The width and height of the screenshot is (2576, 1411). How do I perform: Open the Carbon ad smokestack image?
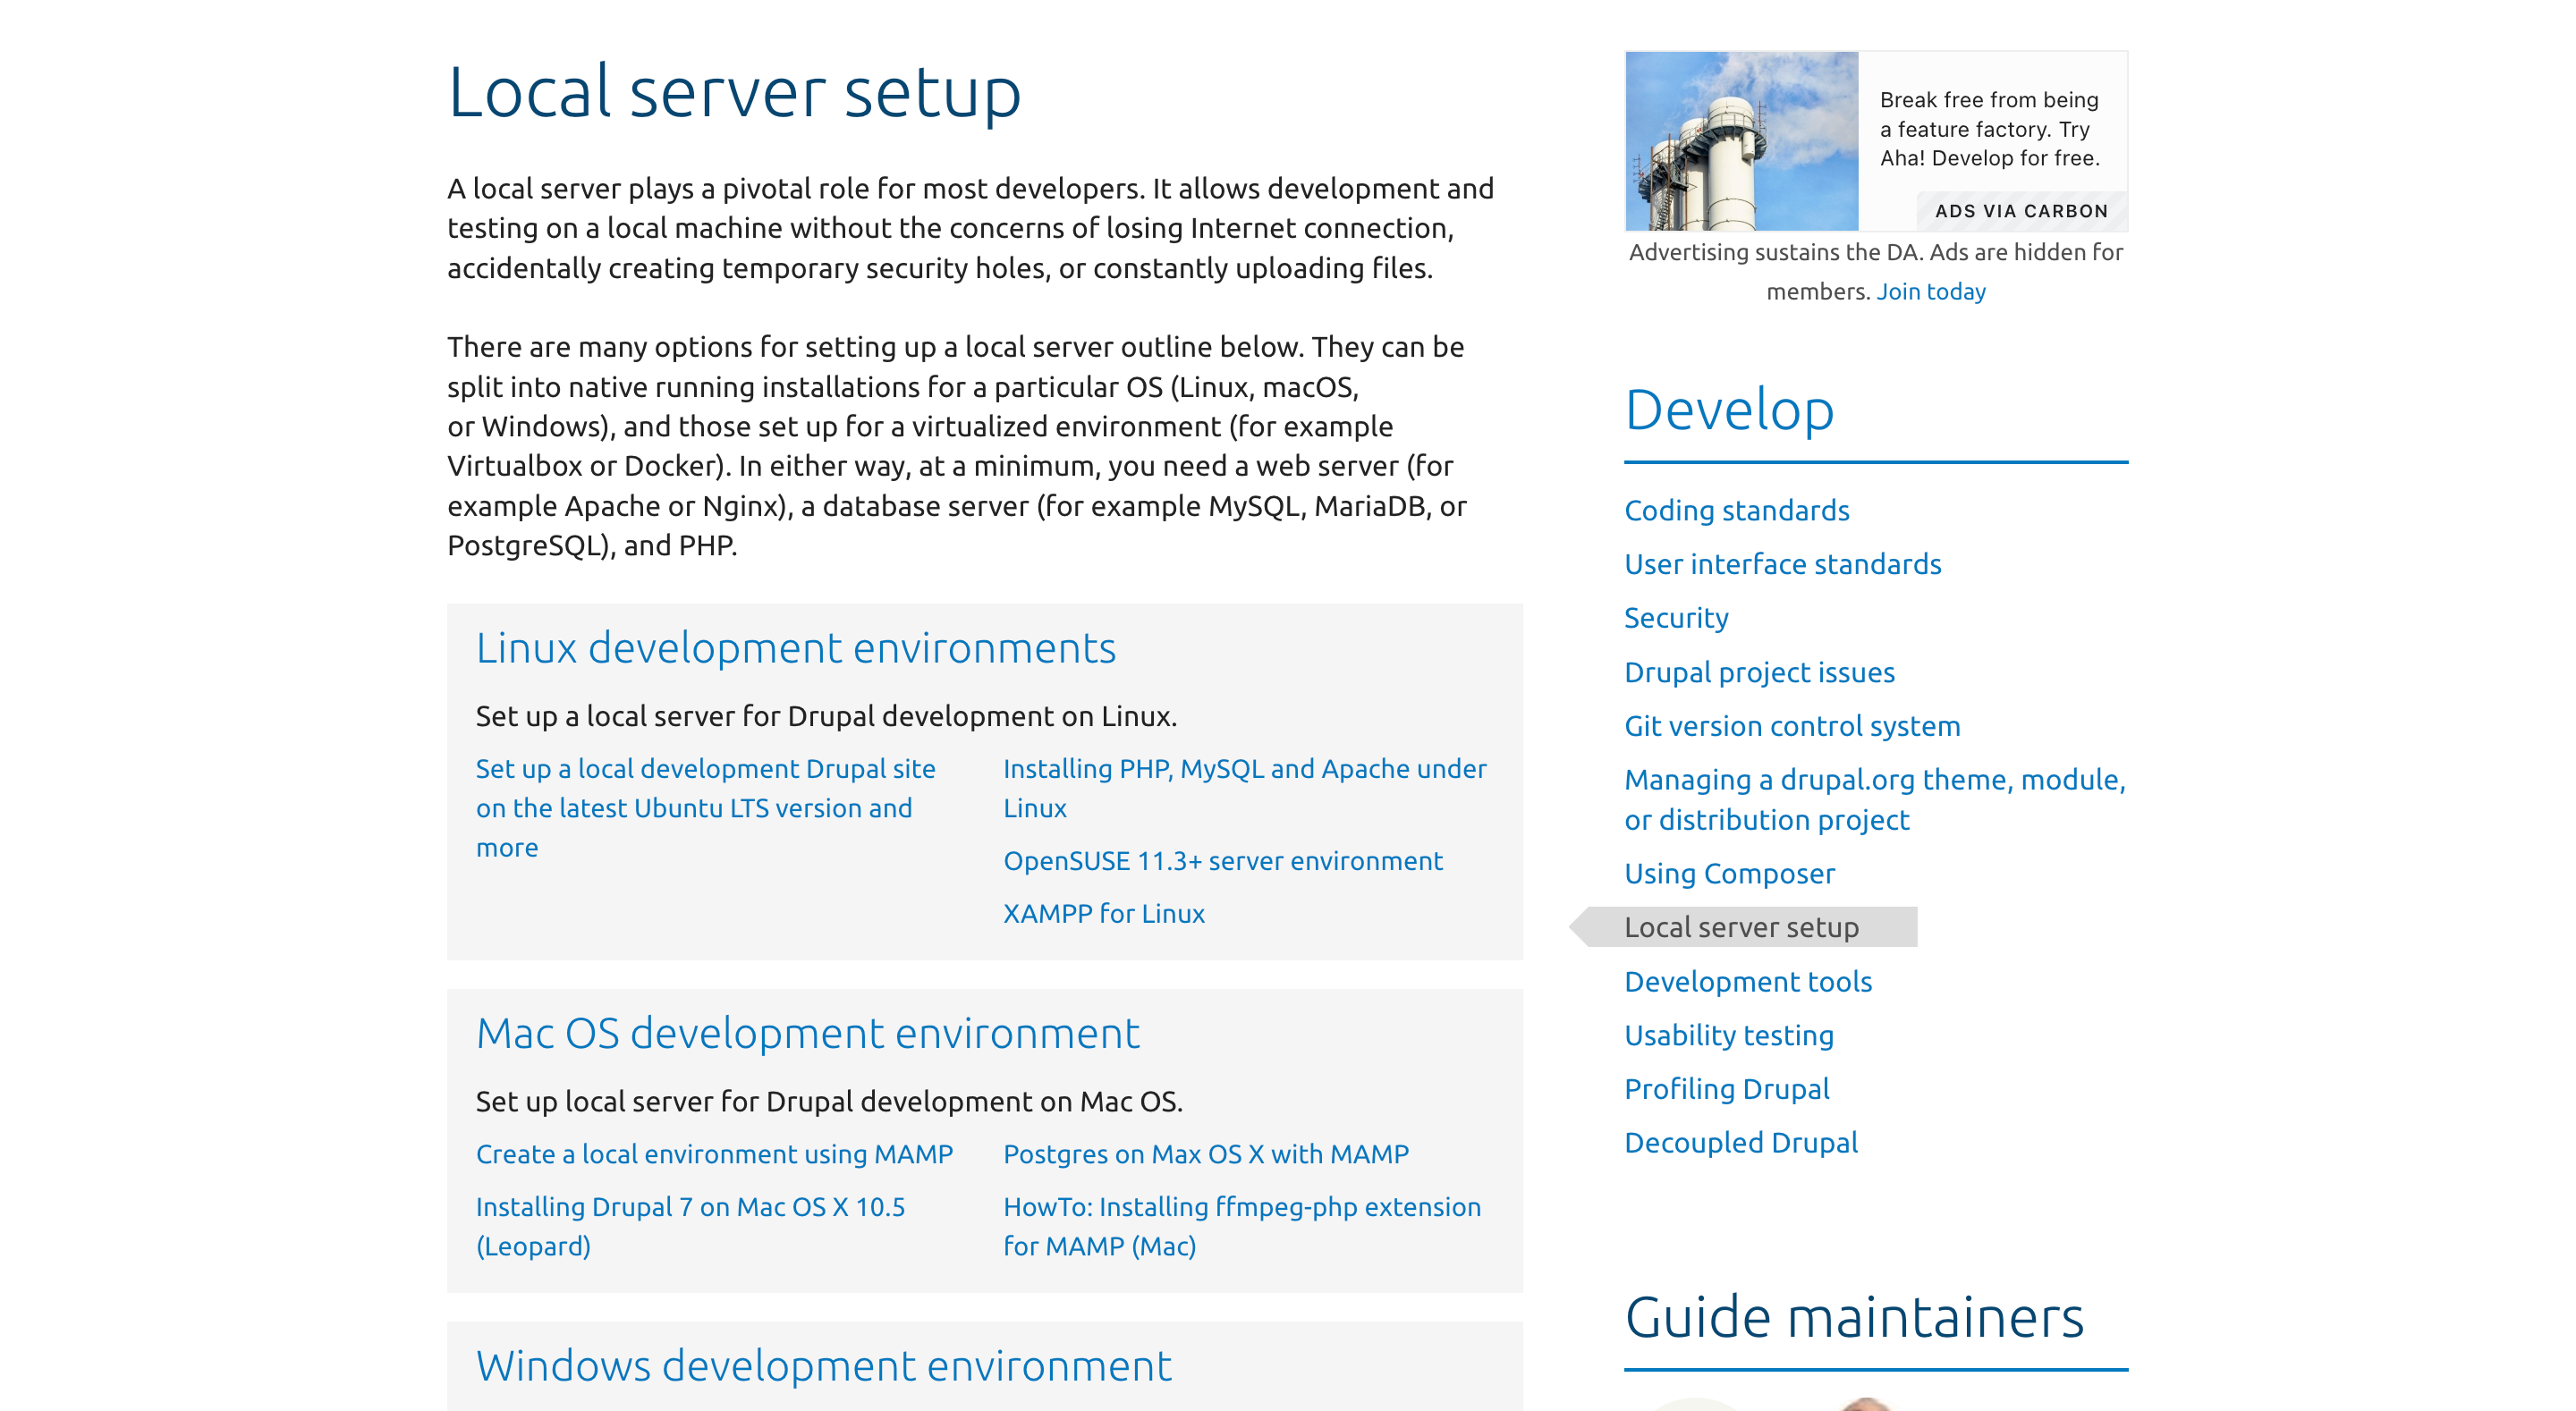tap(1741, 141)
